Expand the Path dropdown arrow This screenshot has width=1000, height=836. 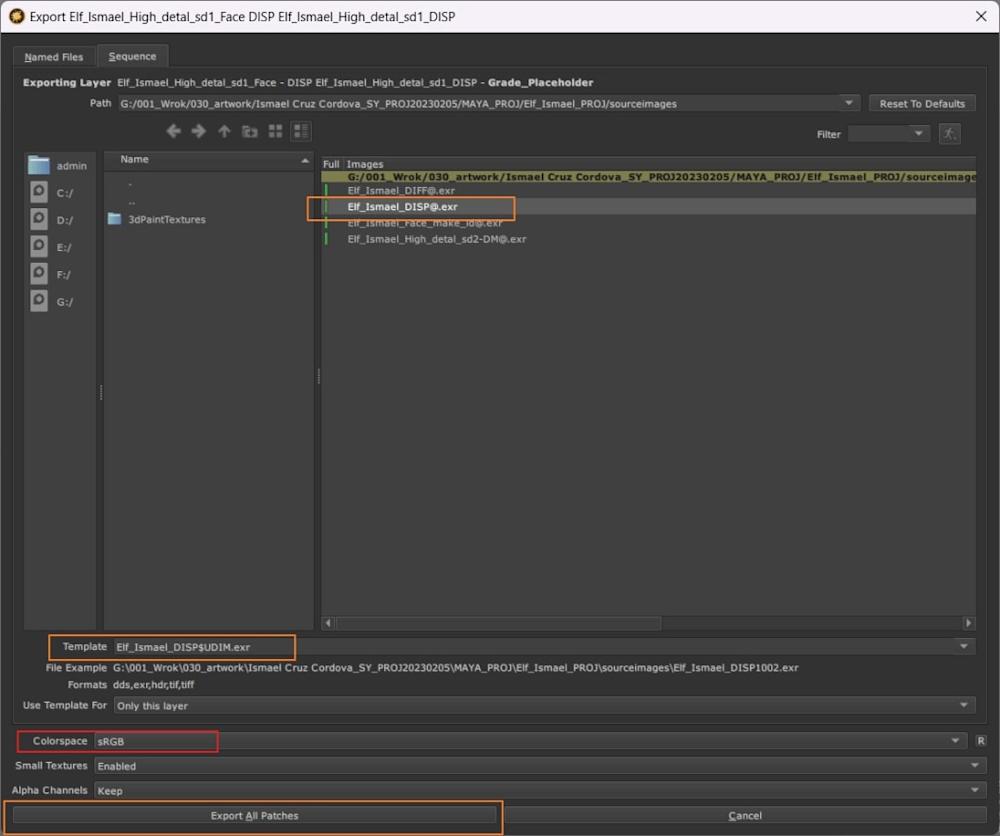click(x=849, y=103)
